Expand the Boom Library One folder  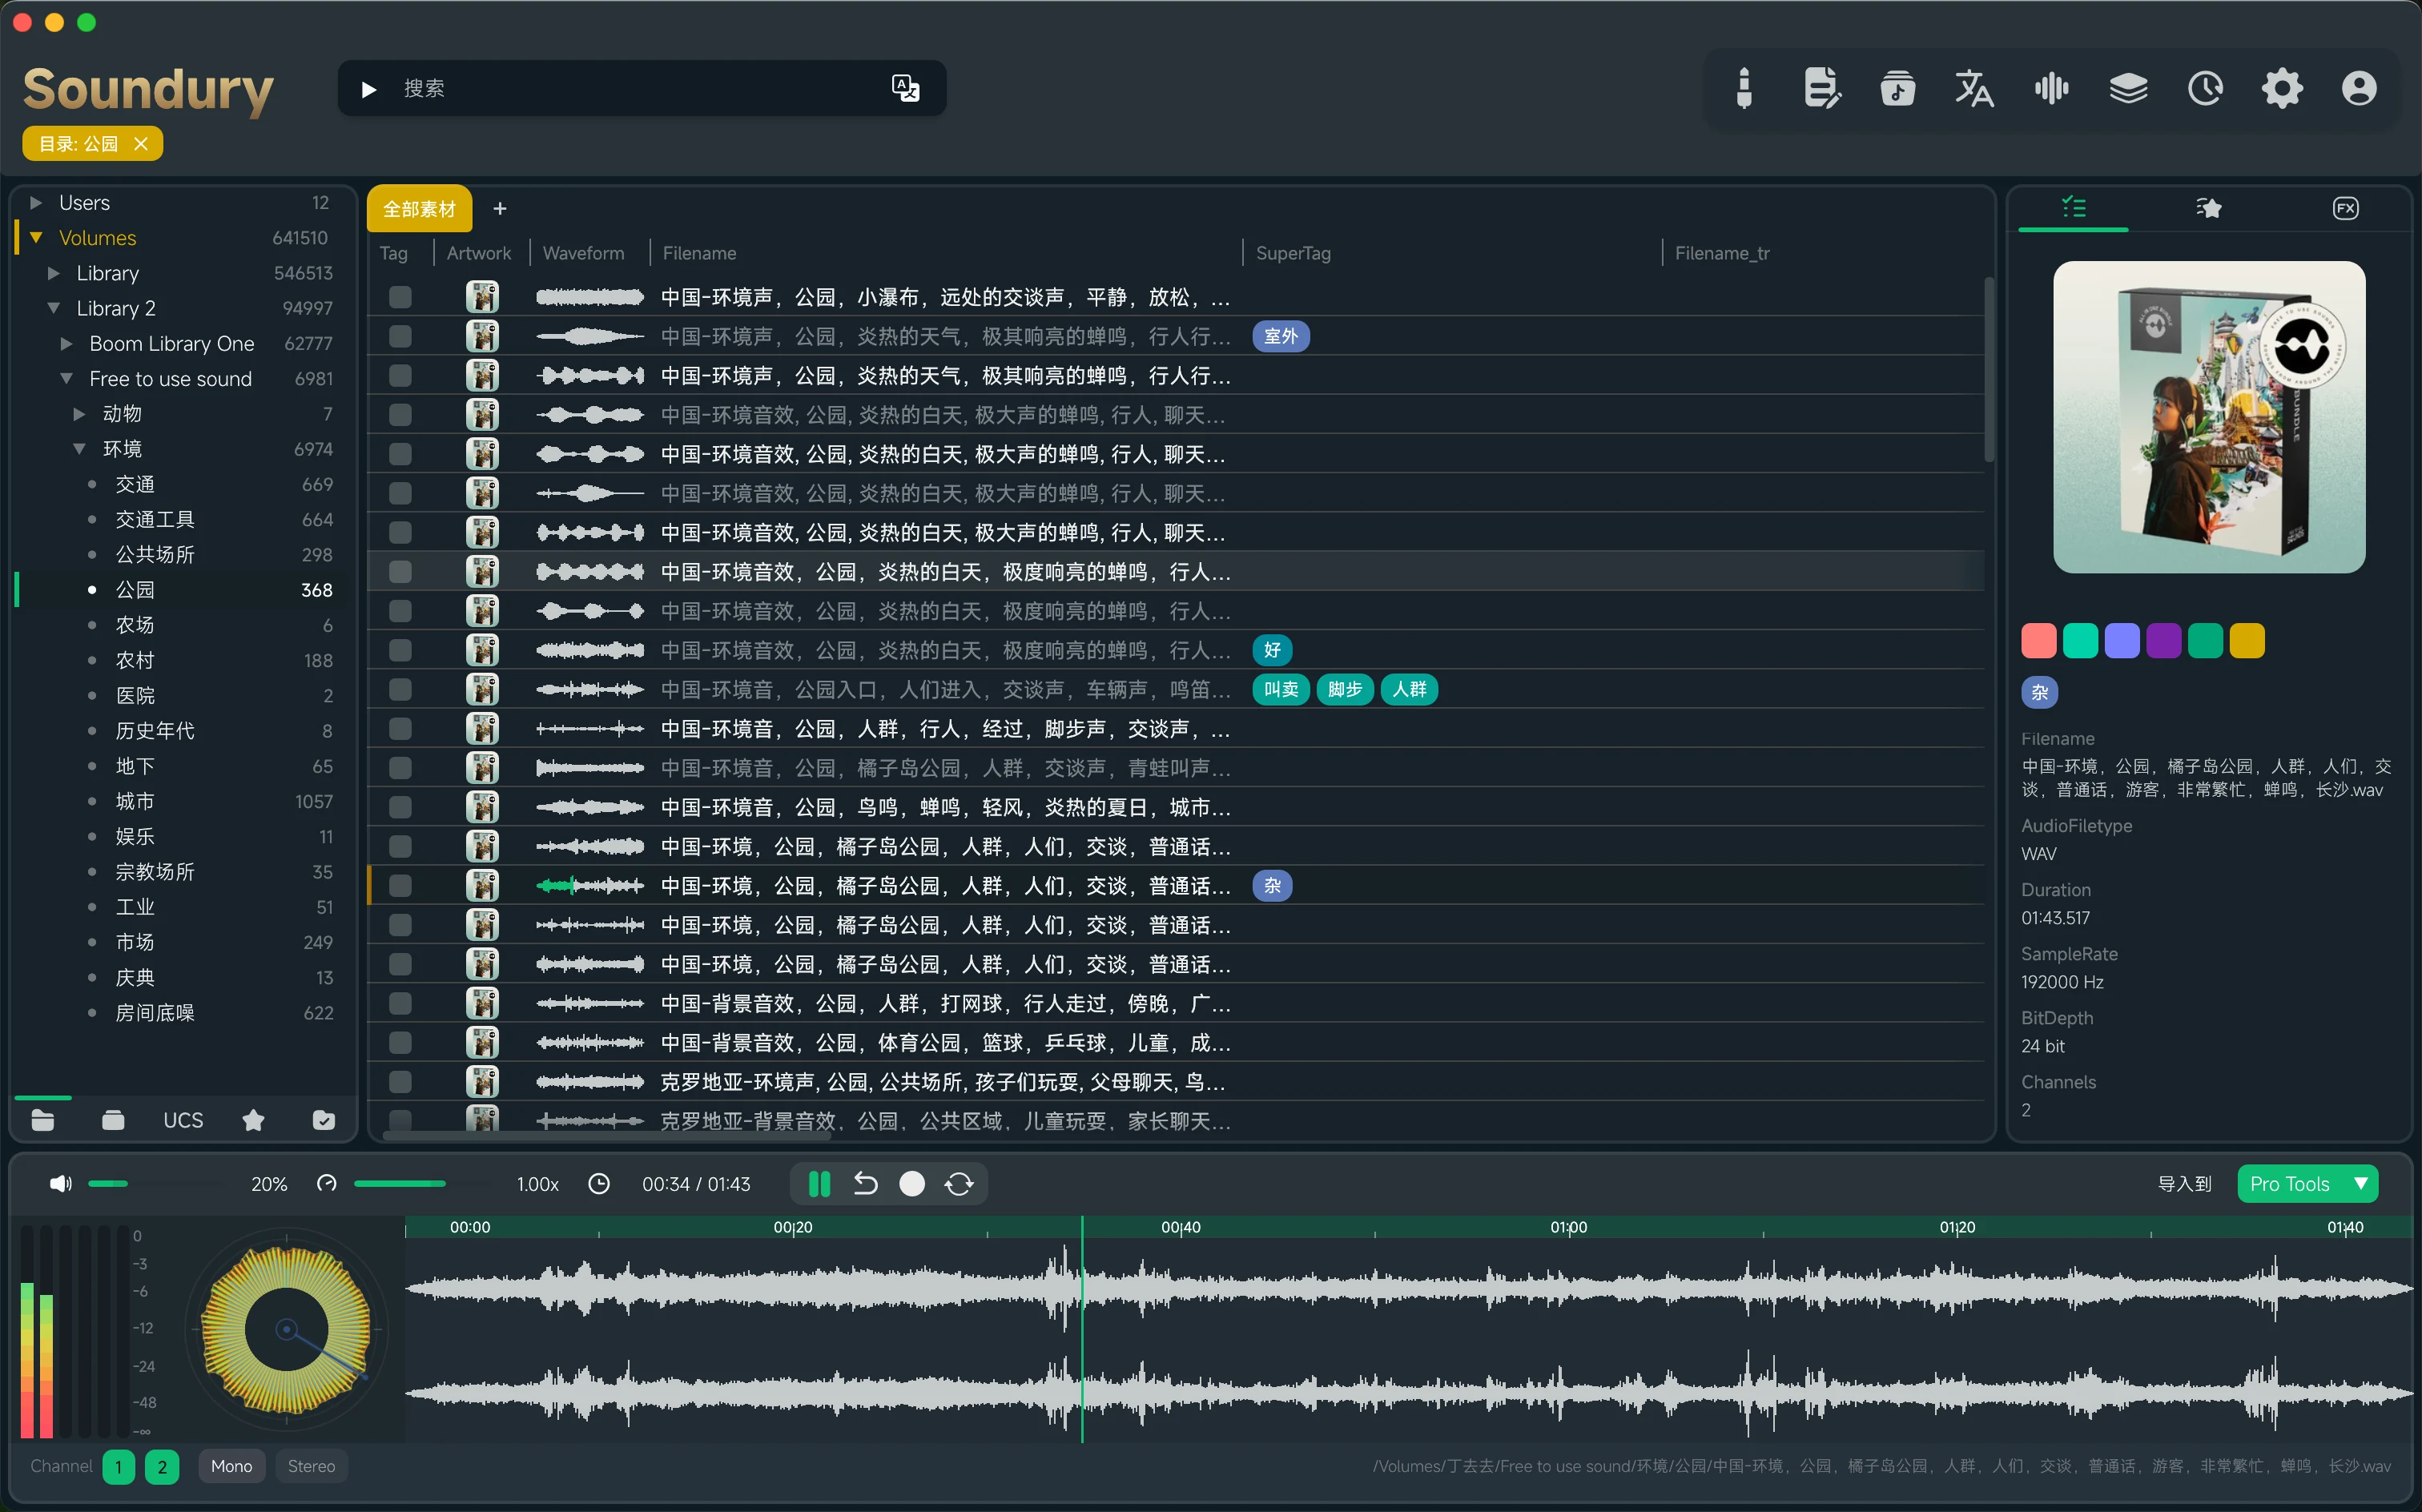(x=66, y=343)
